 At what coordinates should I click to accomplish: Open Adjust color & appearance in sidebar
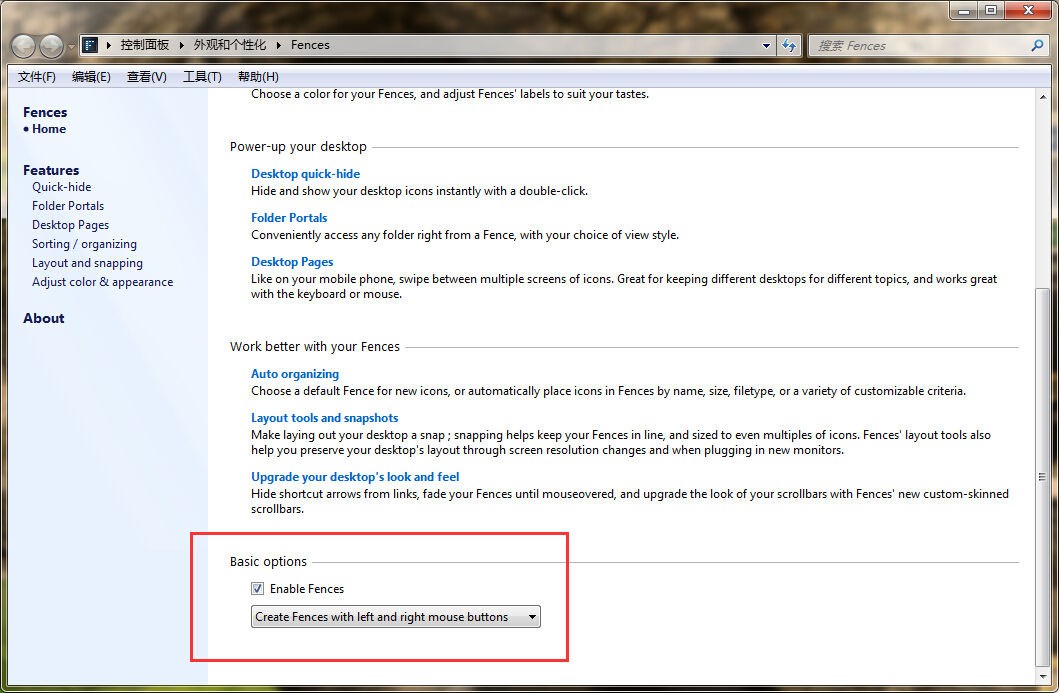point(102,282)
